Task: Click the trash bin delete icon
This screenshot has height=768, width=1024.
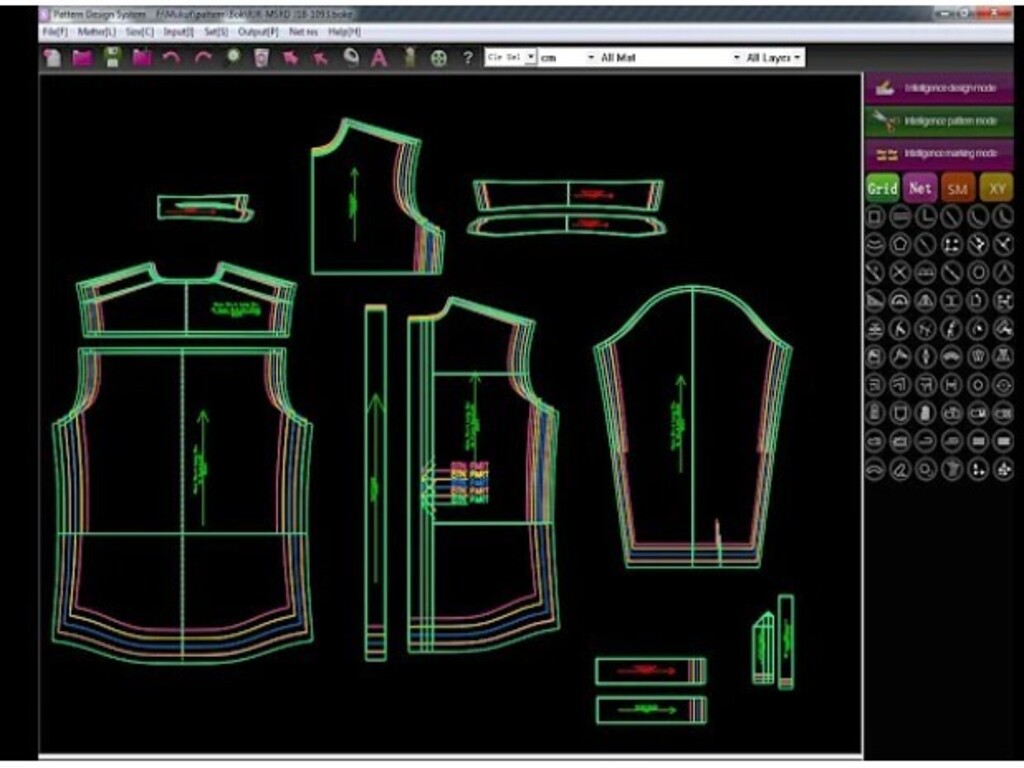Action: [261, 58]
